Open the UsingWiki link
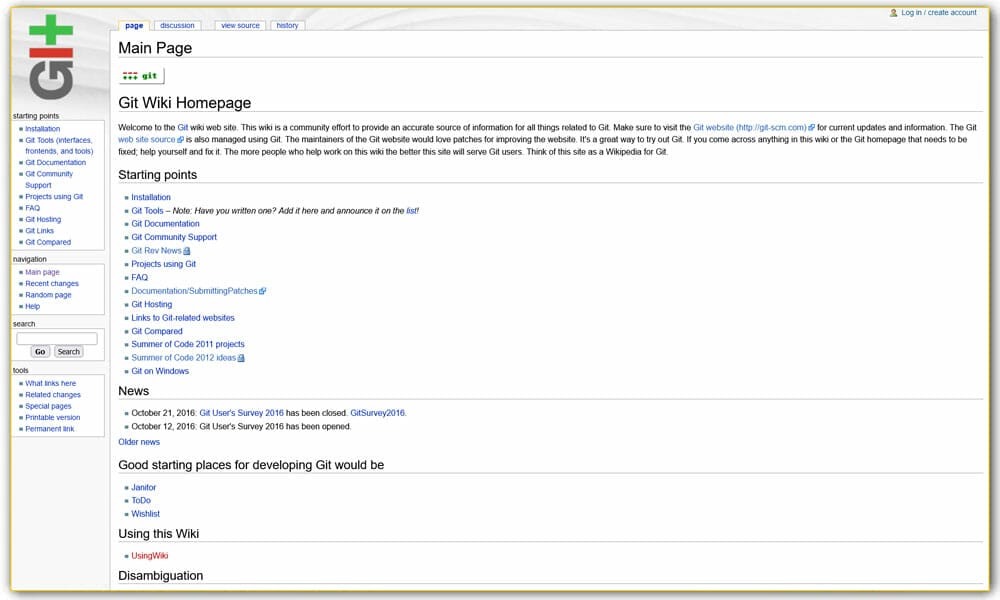The width and height of the screenshot is (1000, 600). point(148,555)
